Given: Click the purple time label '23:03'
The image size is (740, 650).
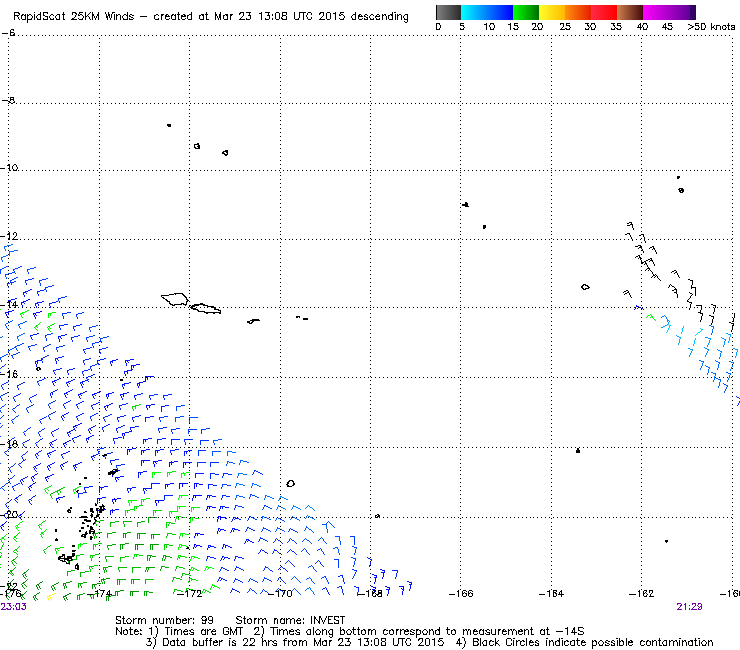Looking at the screenshot, I should point(14,607).
